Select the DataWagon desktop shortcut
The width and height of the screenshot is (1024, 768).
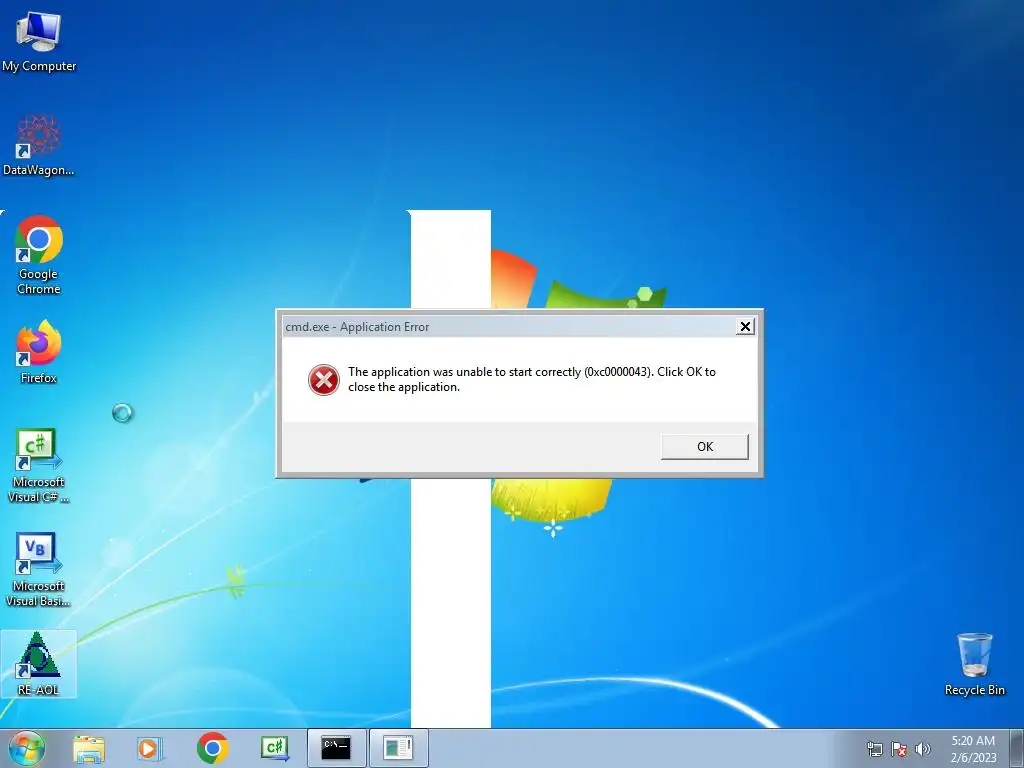click(x=39, y=146)
